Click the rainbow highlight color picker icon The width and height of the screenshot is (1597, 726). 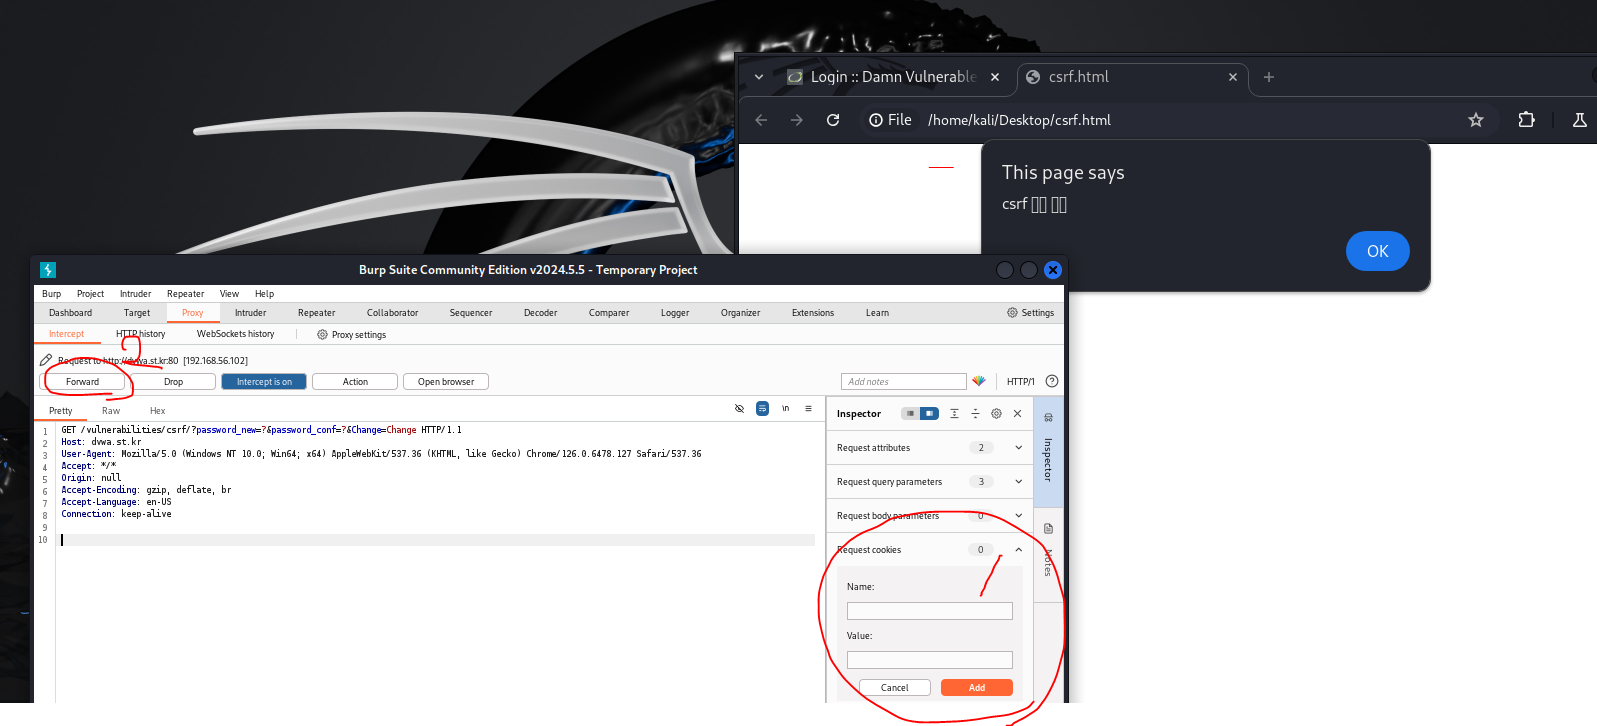[x=979, y=381]
